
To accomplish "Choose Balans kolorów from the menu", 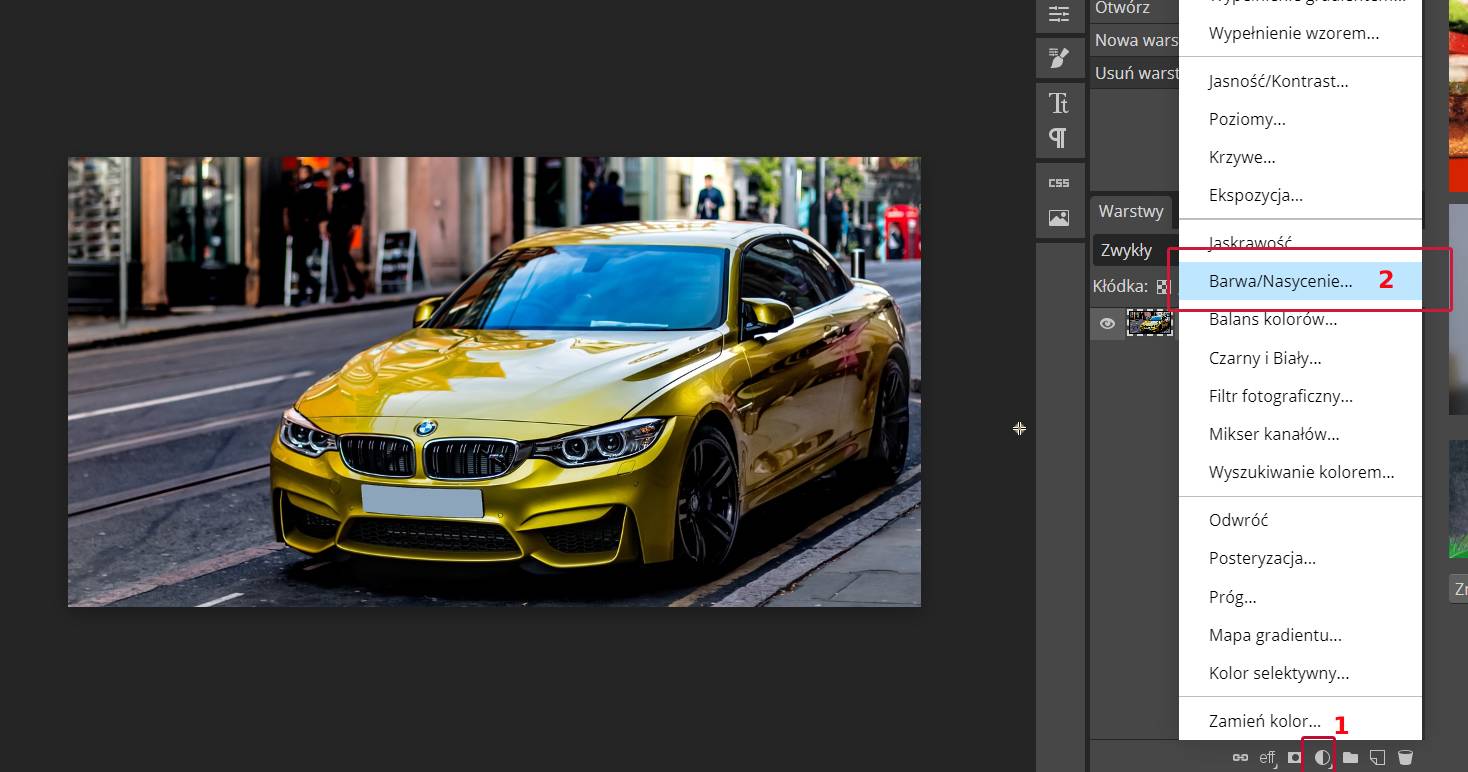I will click(1300, 320).
